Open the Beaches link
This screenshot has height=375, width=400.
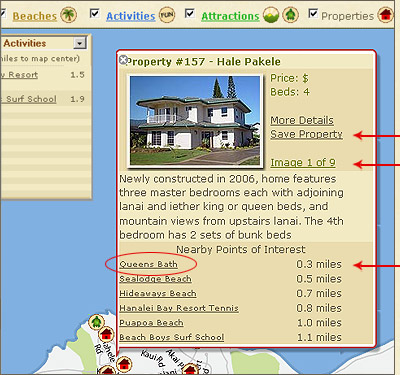[35, 16]
